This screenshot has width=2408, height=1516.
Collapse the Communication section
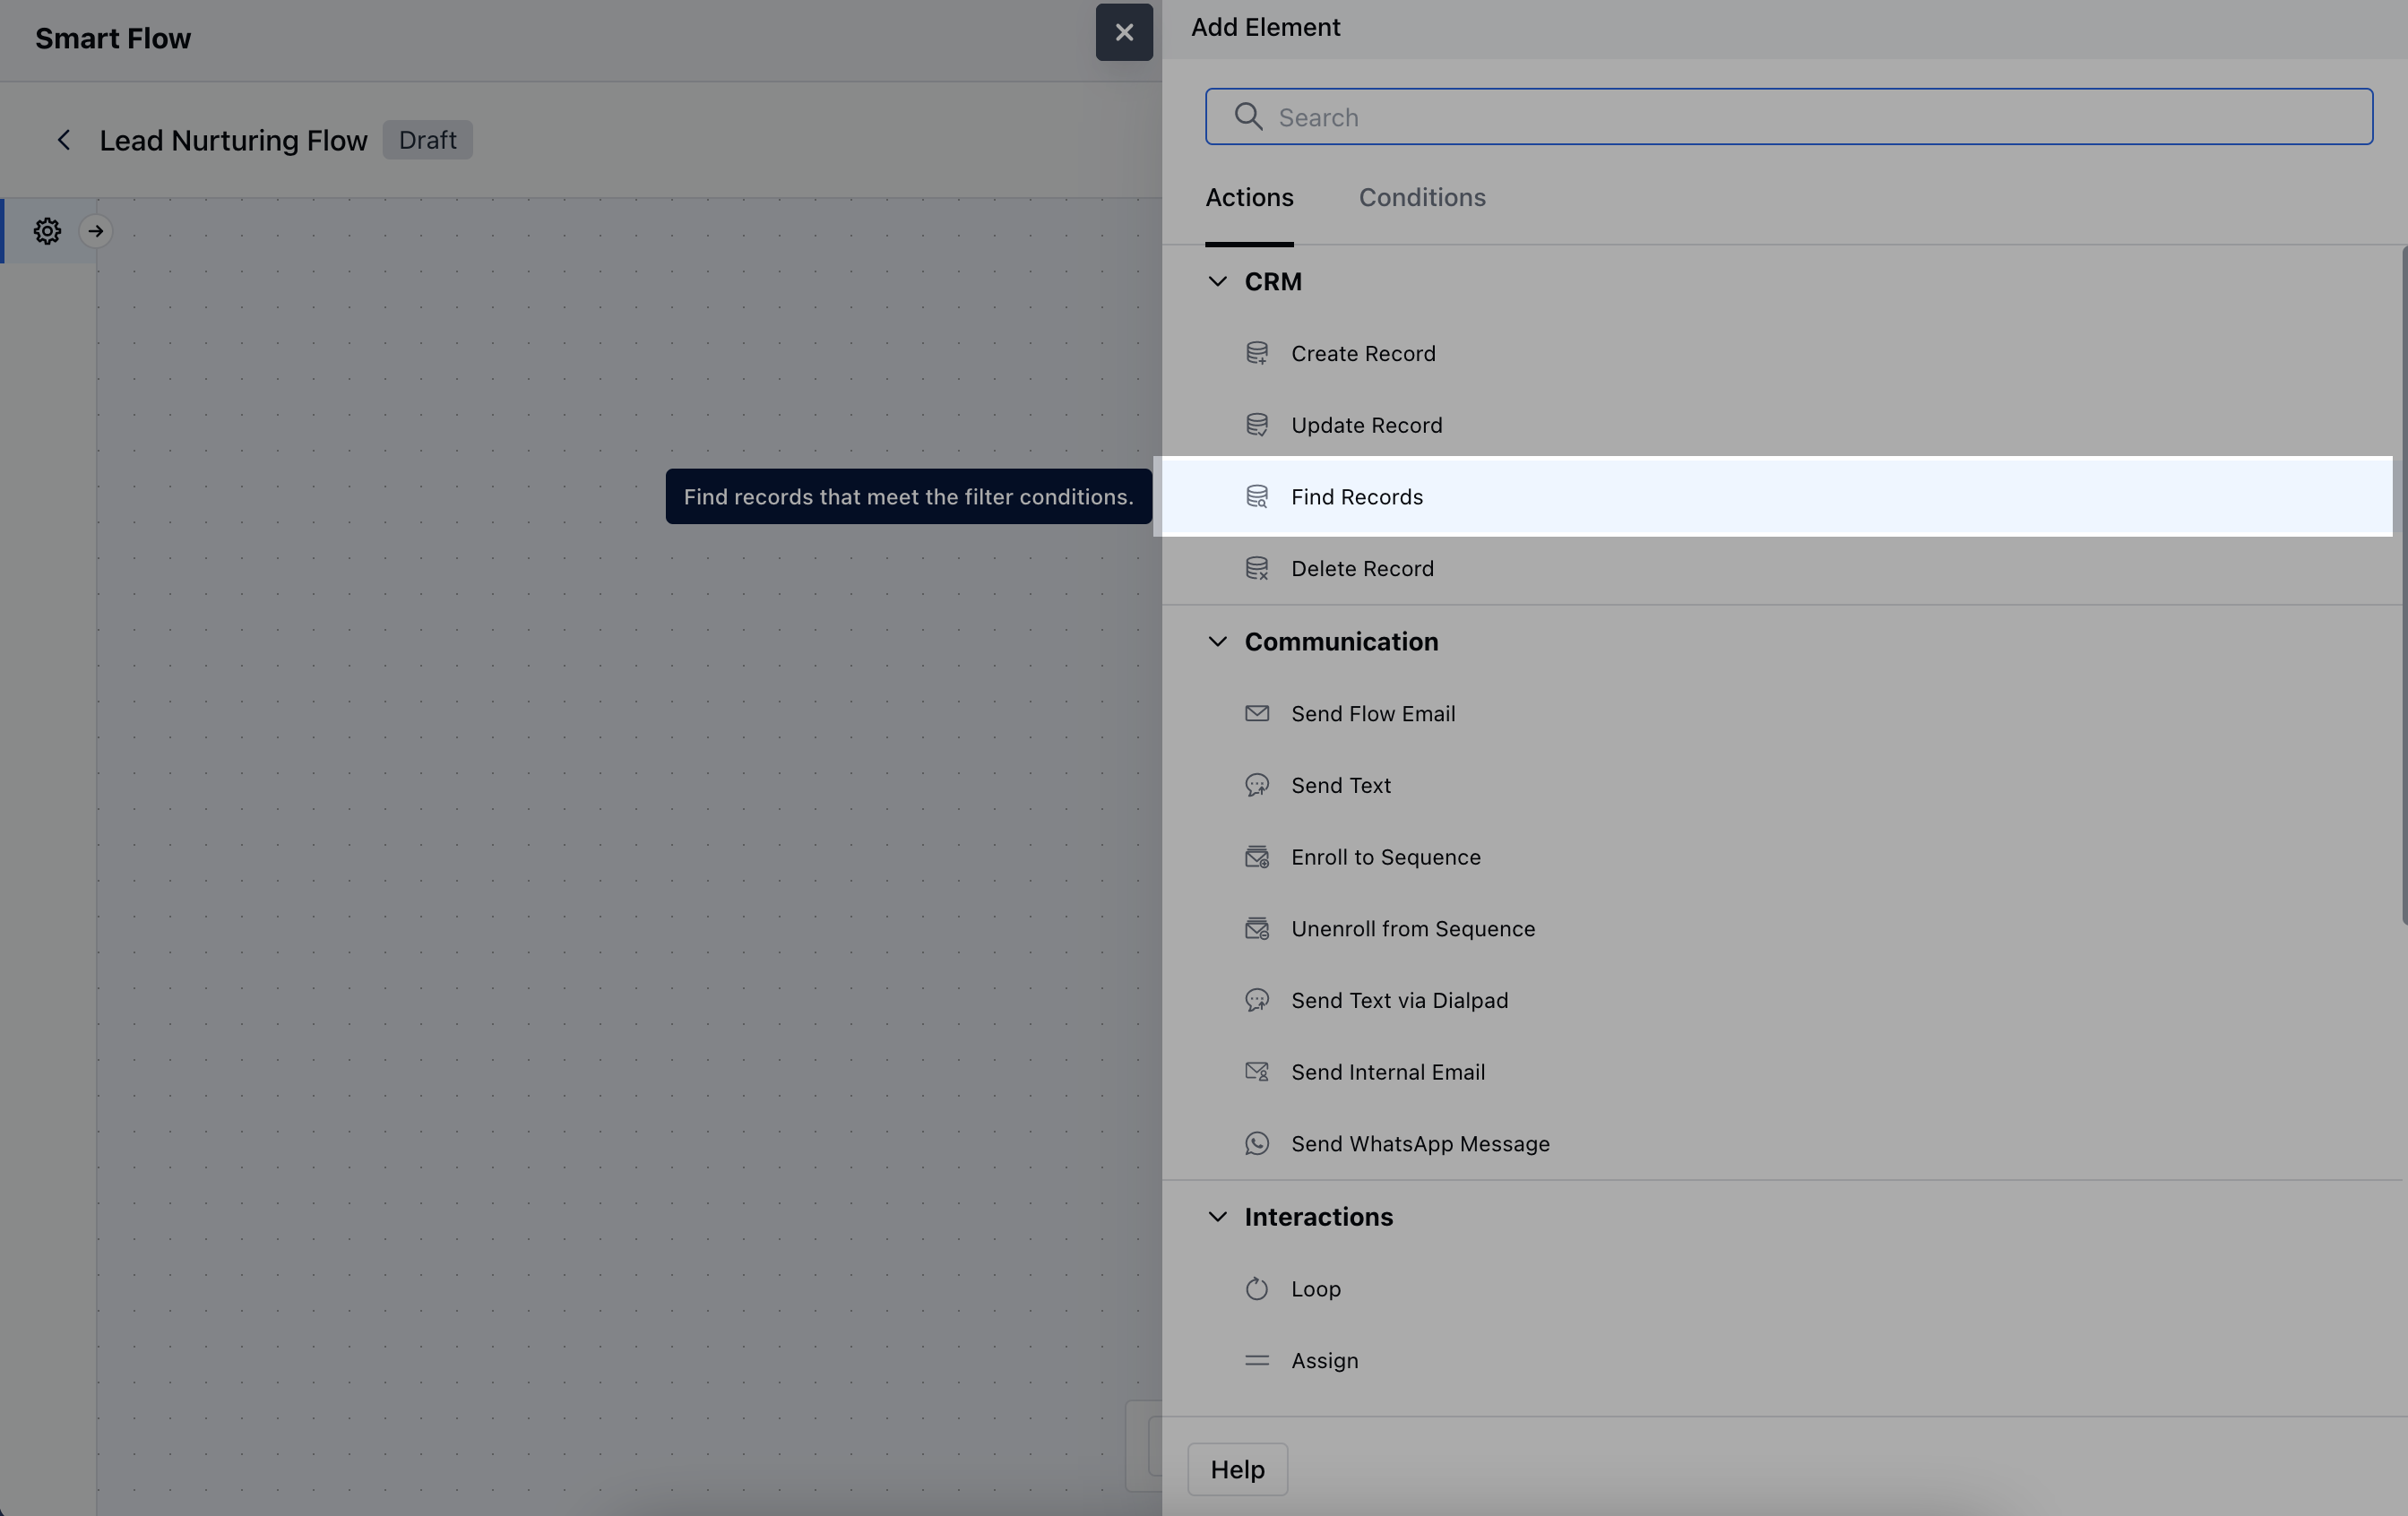point(1217,641)
